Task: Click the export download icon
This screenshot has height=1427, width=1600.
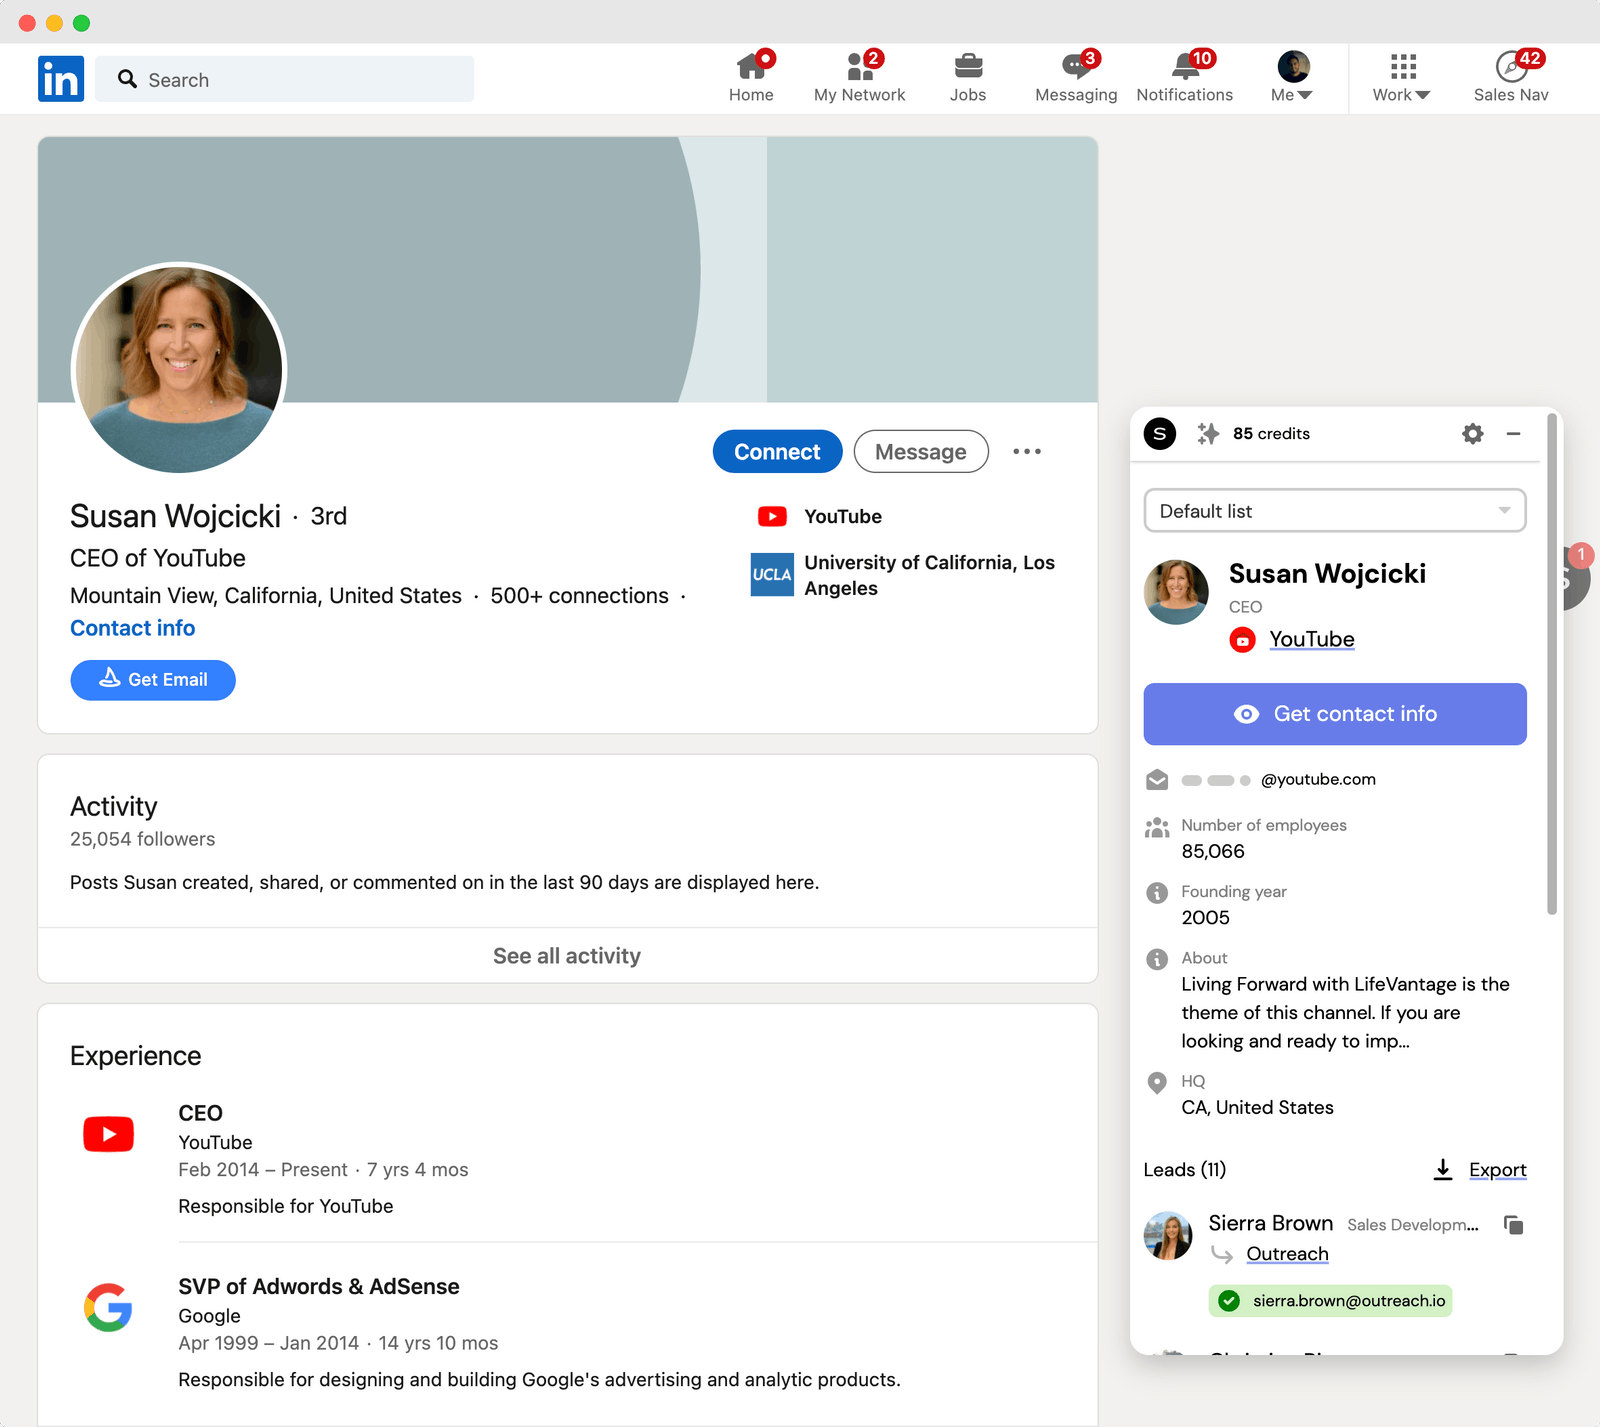Action: click(1443, 1170)
